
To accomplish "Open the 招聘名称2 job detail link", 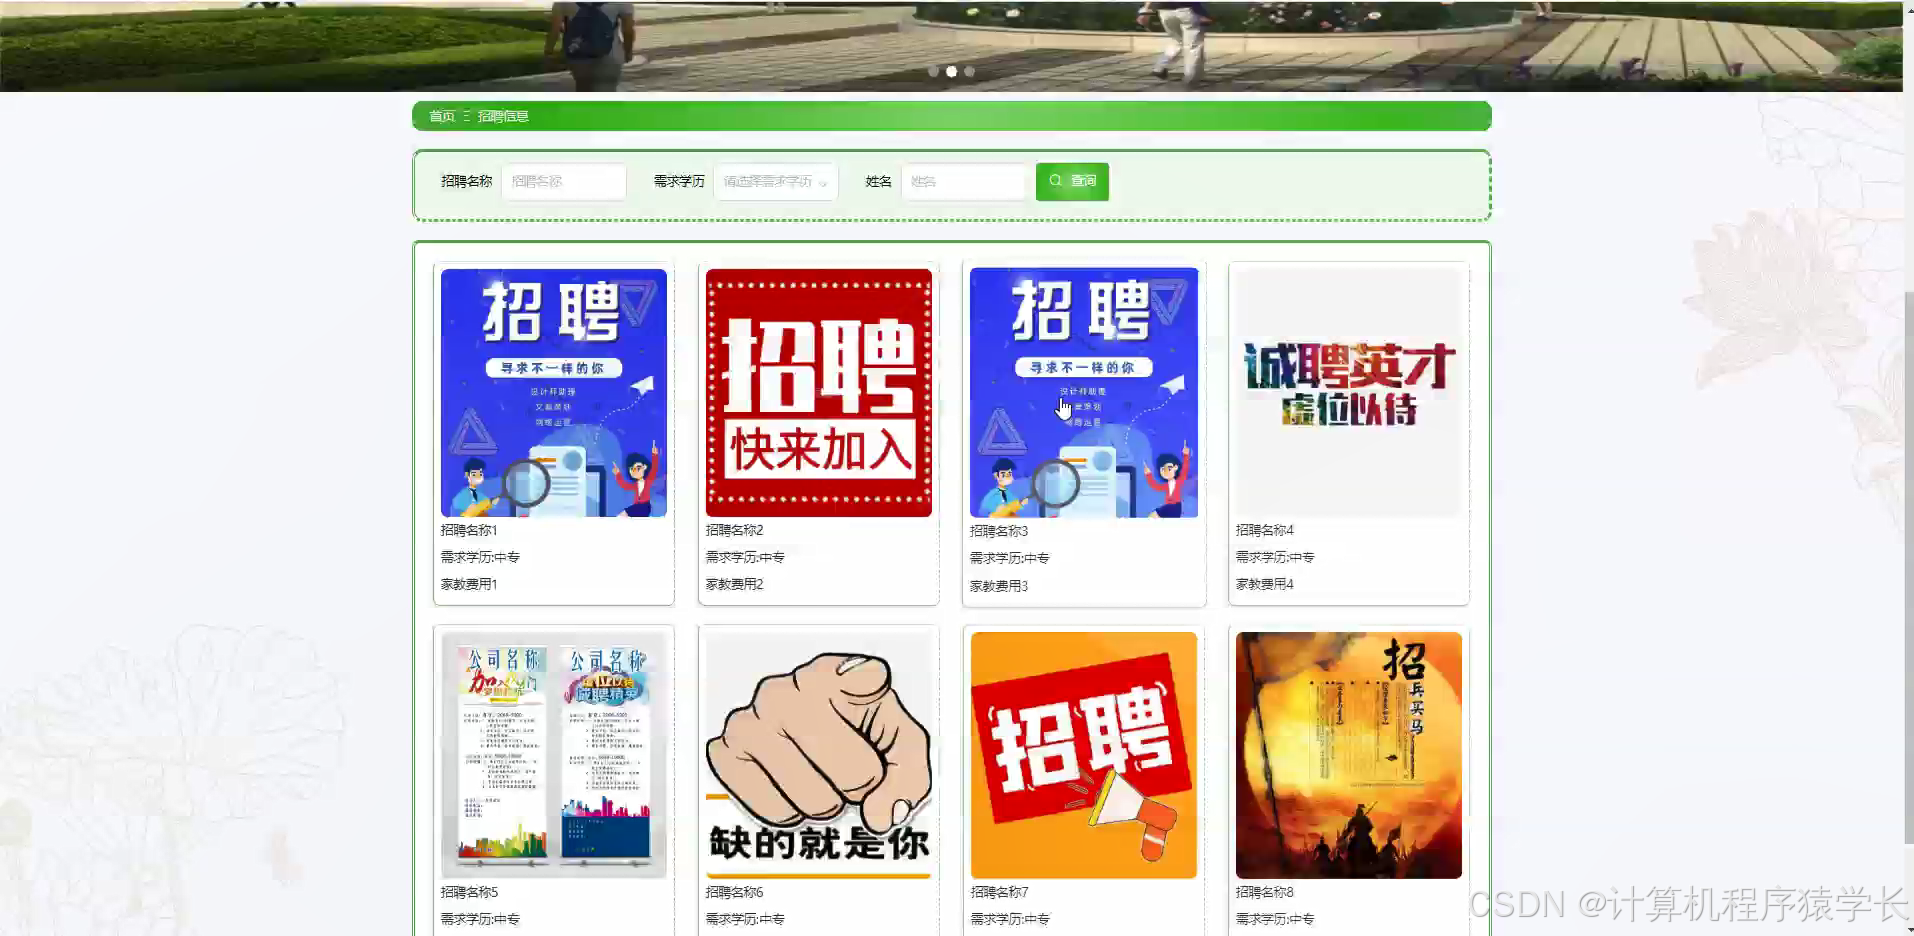I will [734, 530].
